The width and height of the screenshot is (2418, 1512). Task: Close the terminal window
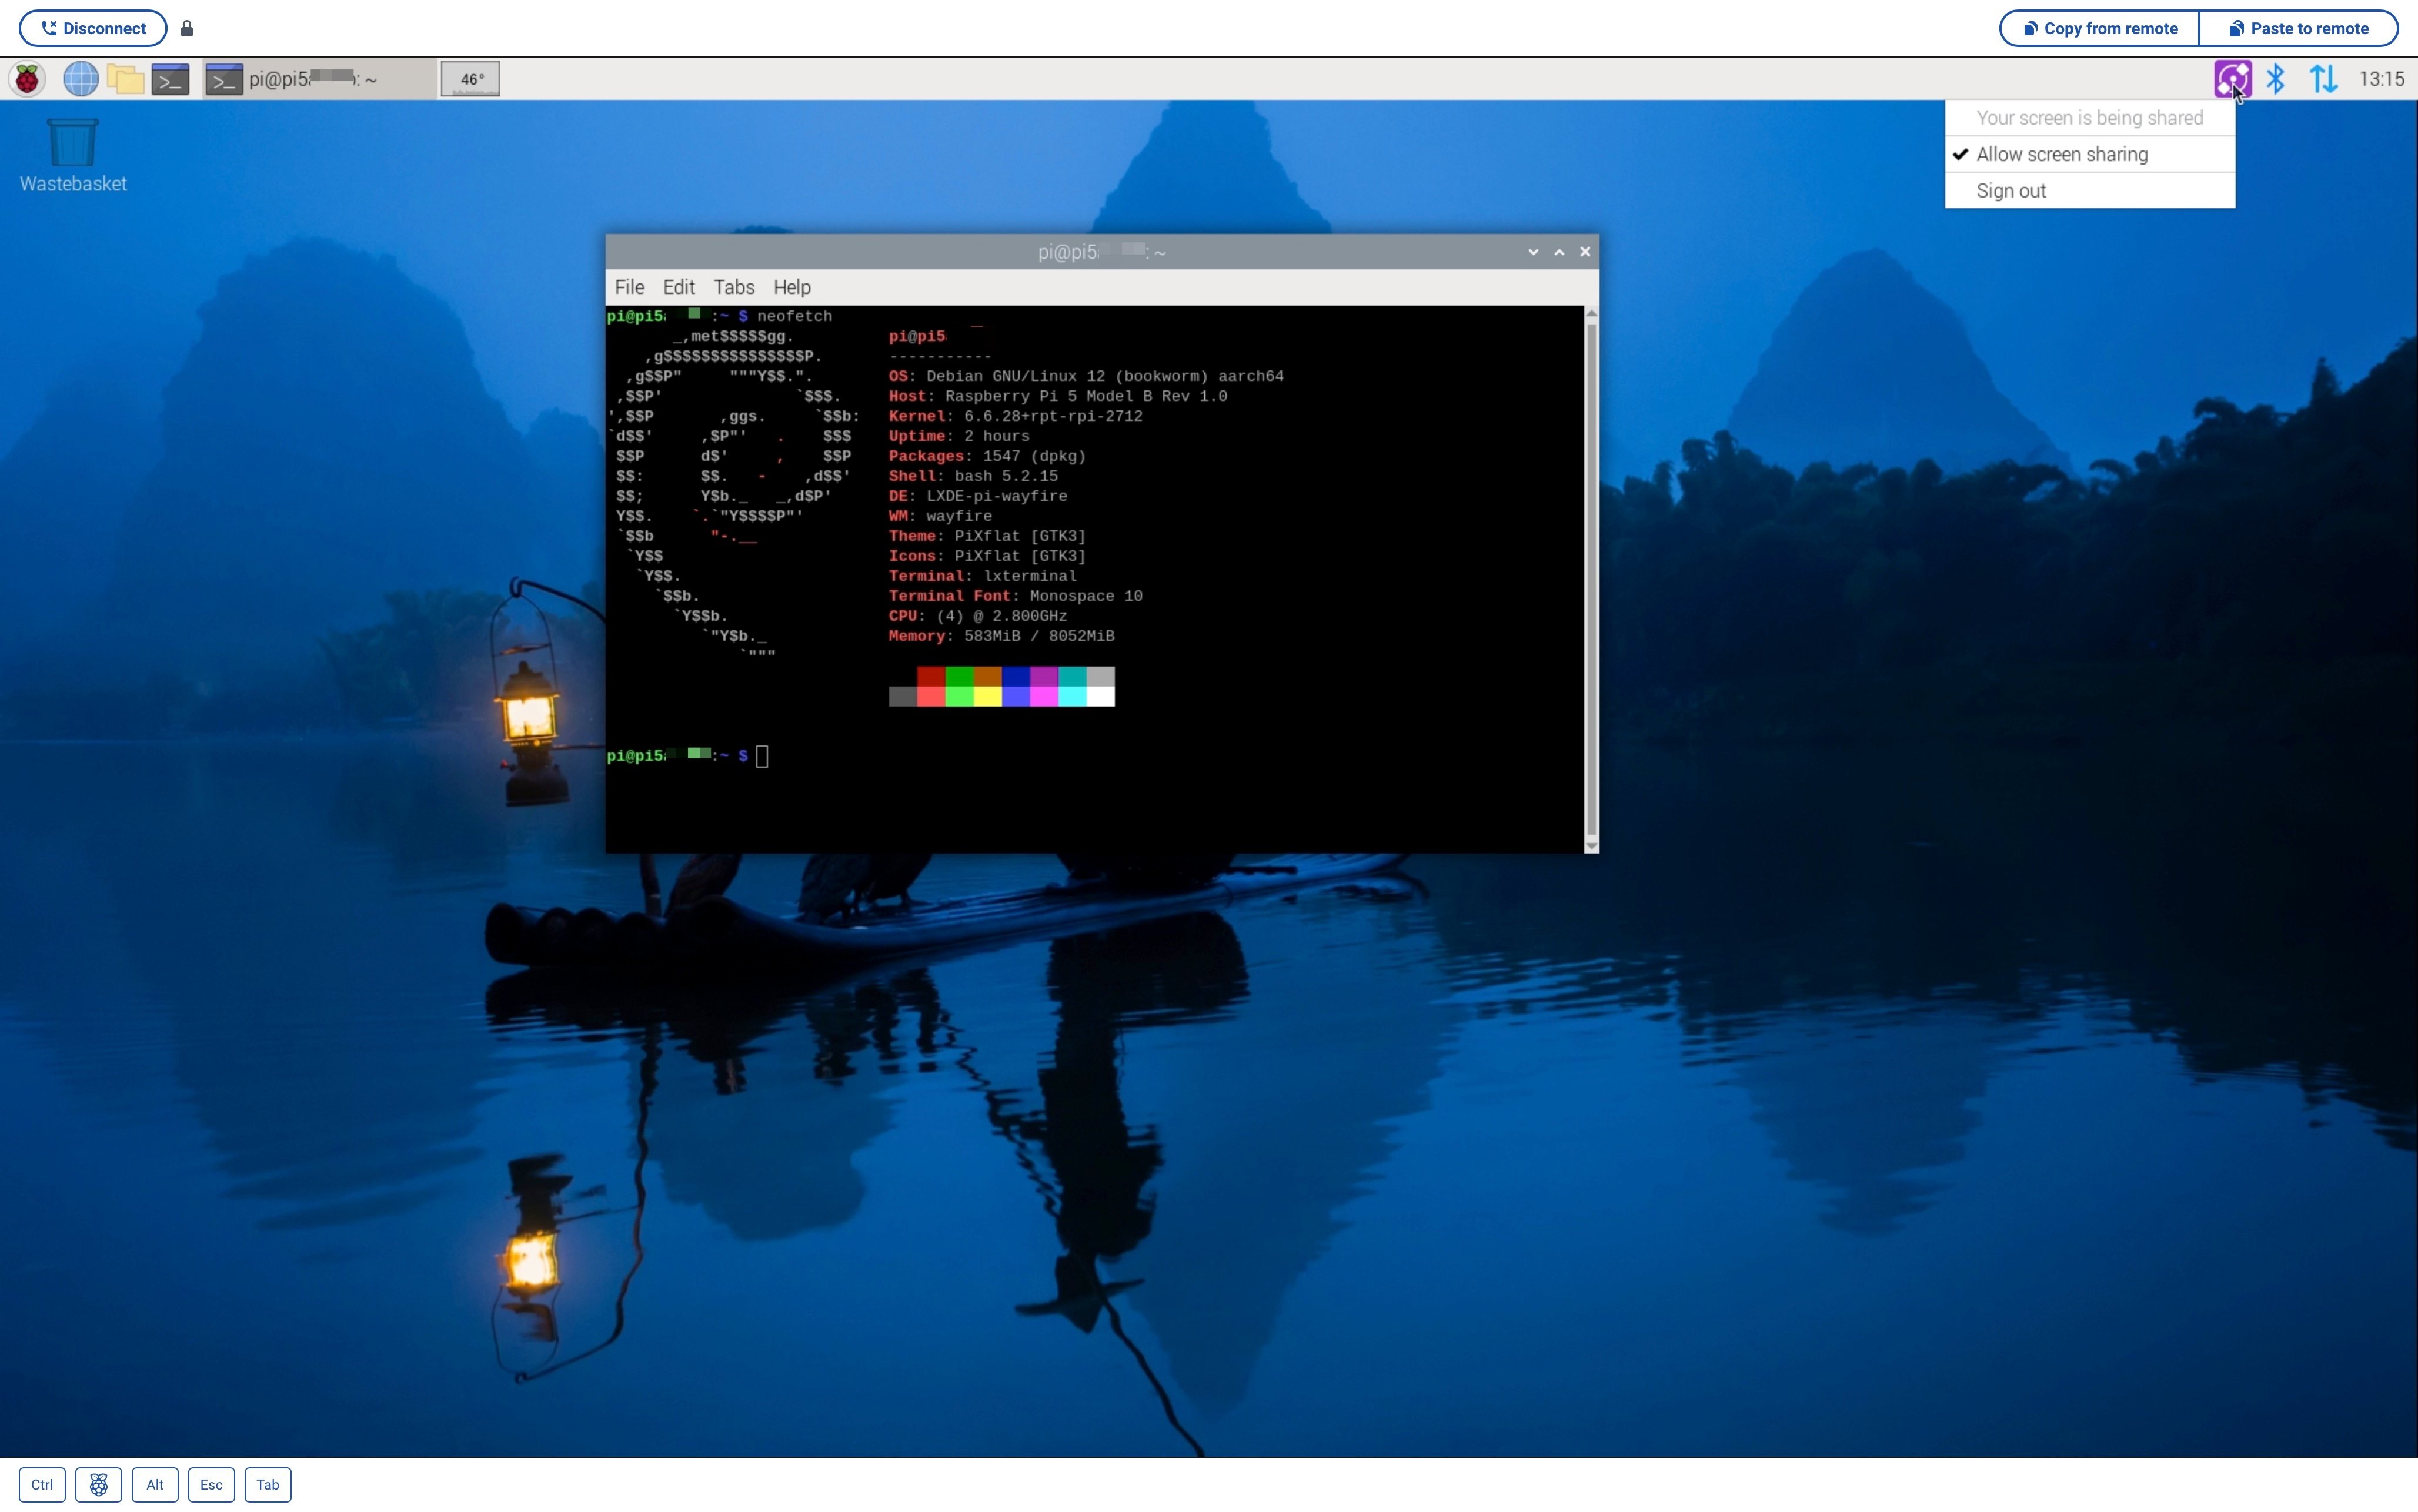point(1585,252)
